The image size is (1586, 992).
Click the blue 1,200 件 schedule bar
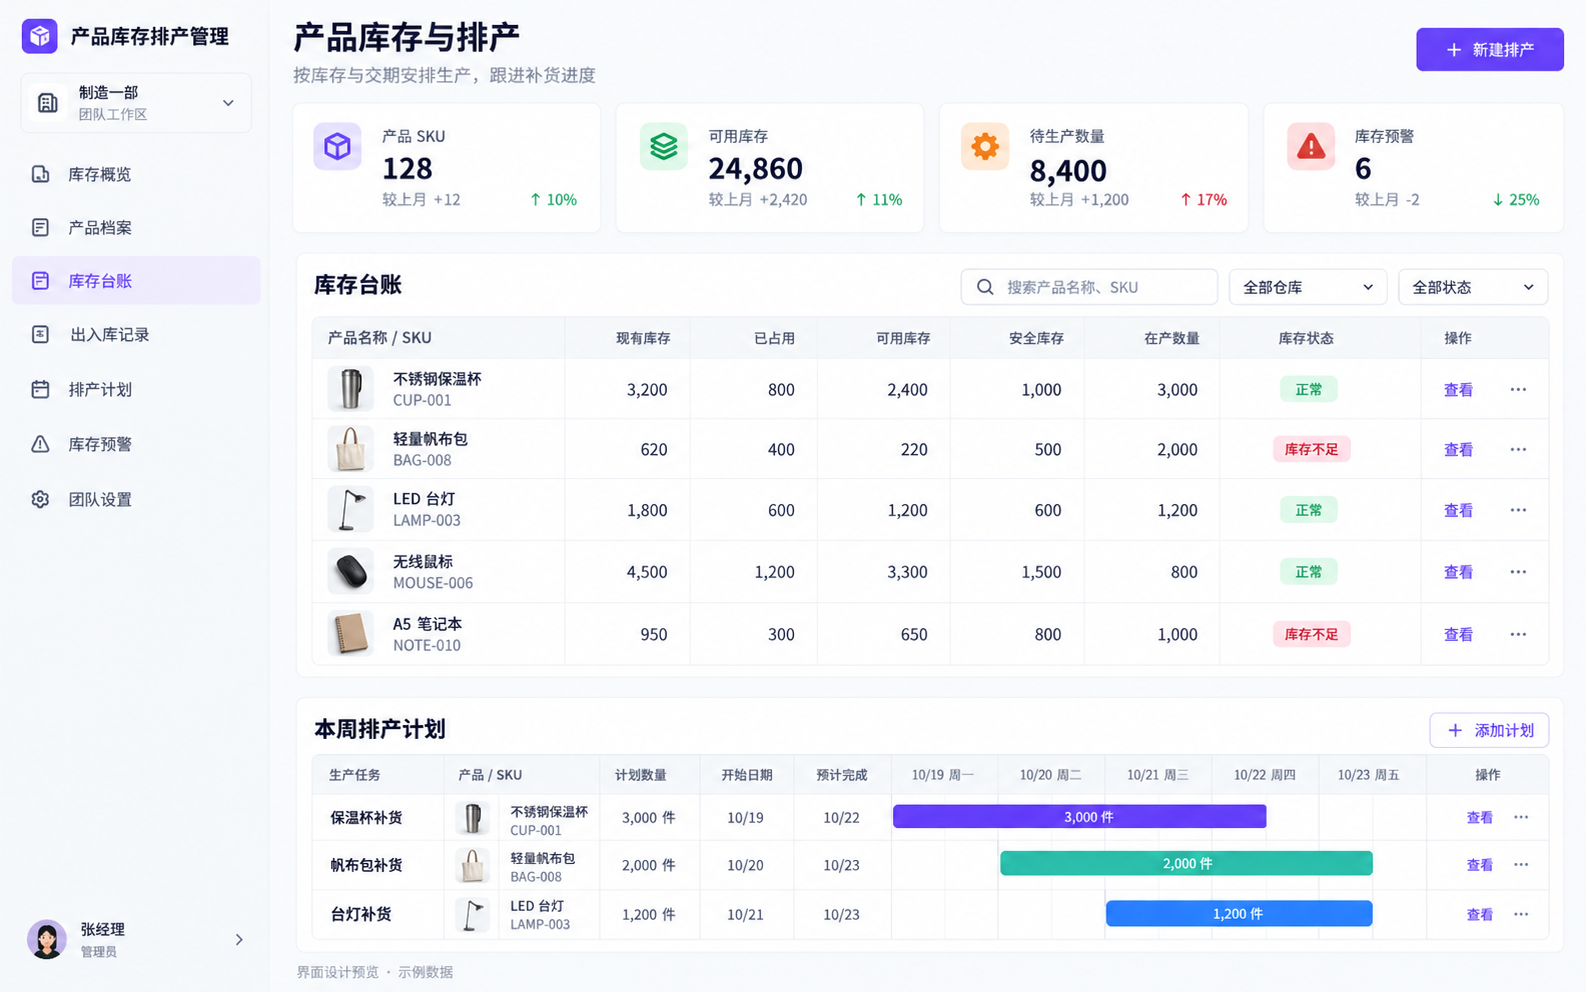click(1239, 913)
